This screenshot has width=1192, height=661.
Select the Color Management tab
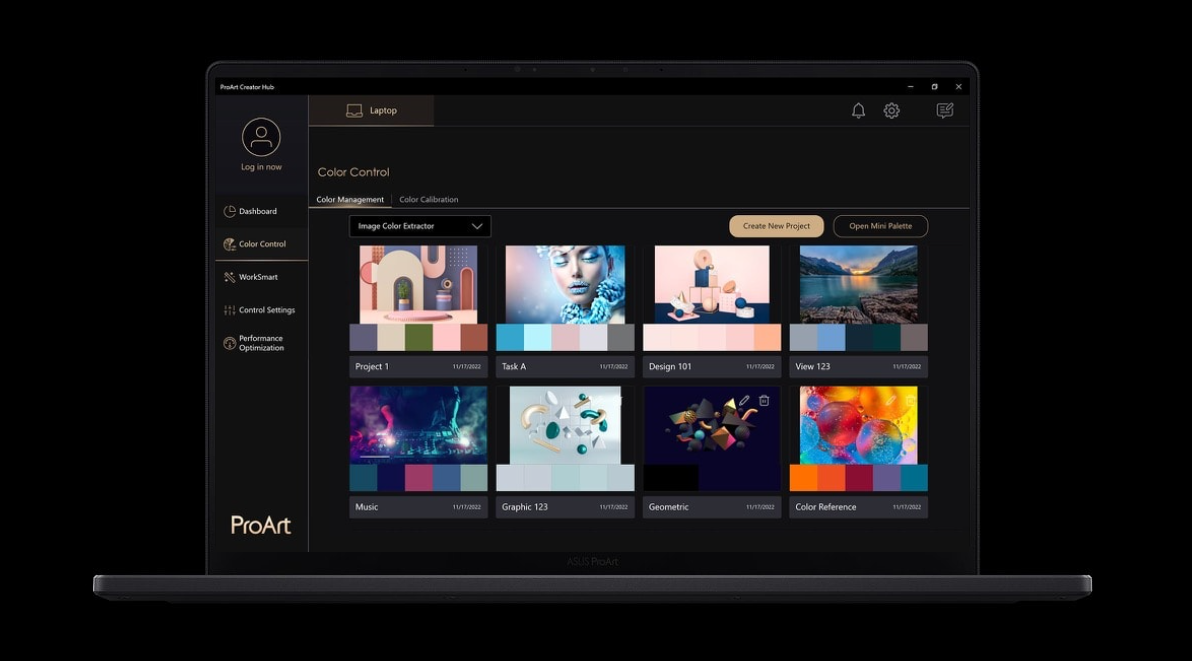click(x=350, y=200)
